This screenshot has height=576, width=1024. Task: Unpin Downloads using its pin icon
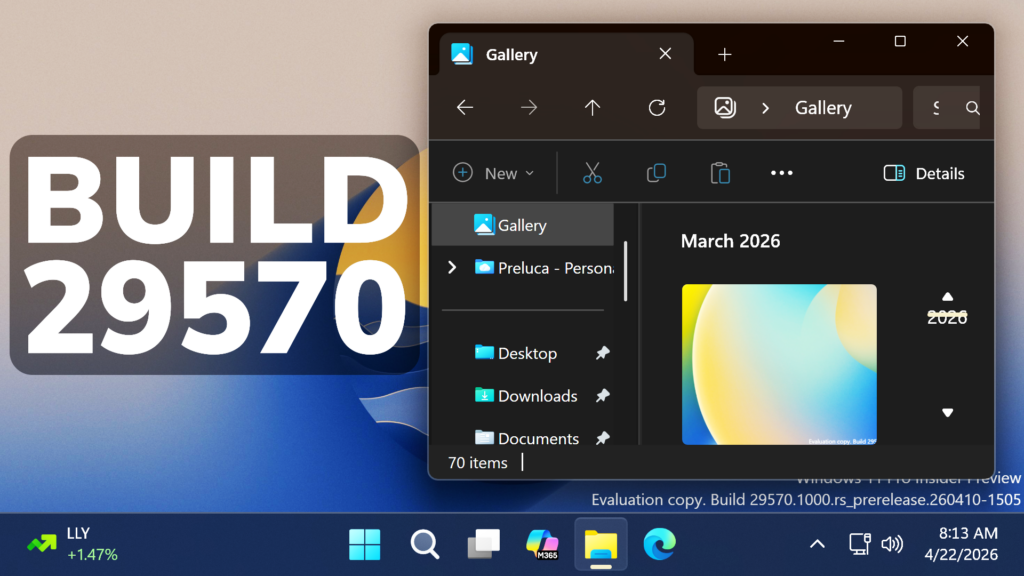tap(602, 396)
